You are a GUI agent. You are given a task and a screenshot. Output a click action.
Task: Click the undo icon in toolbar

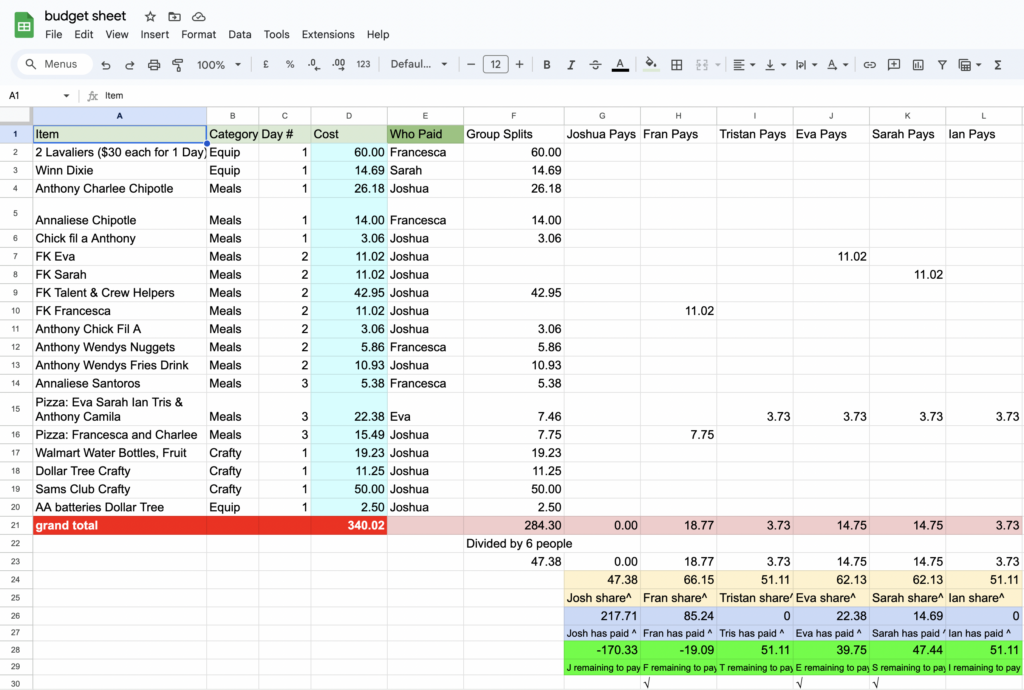[x=106, y=65]
